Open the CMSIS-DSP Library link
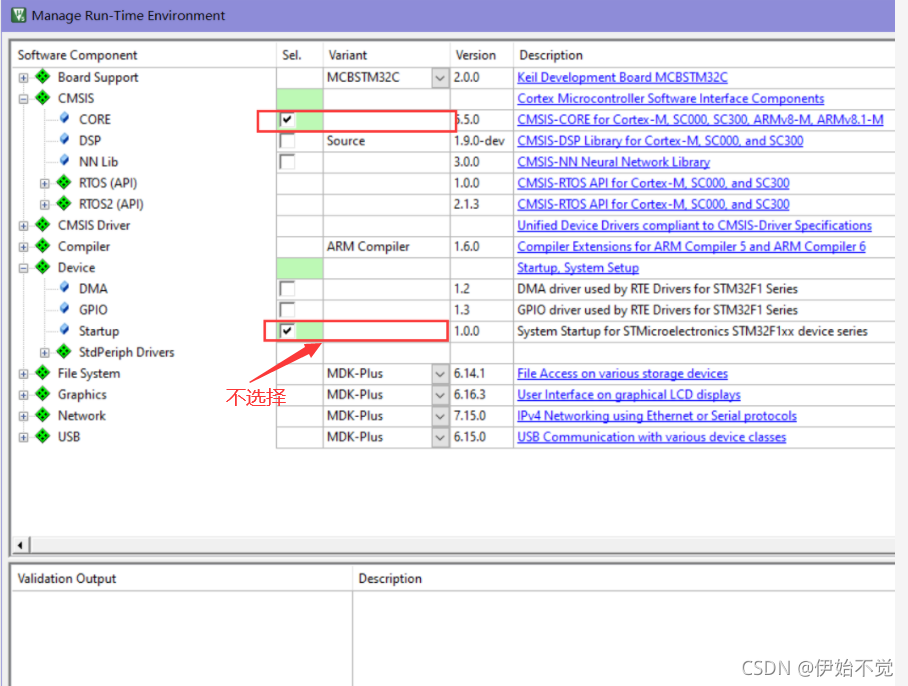908x686 pixels. 660,141
